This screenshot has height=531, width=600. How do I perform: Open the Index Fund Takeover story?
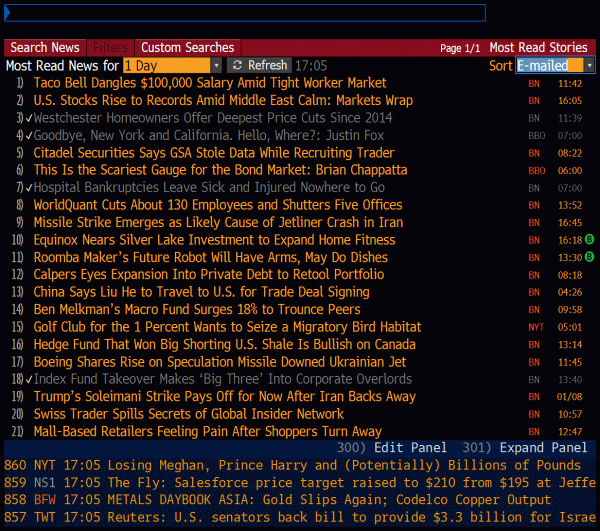223,379
